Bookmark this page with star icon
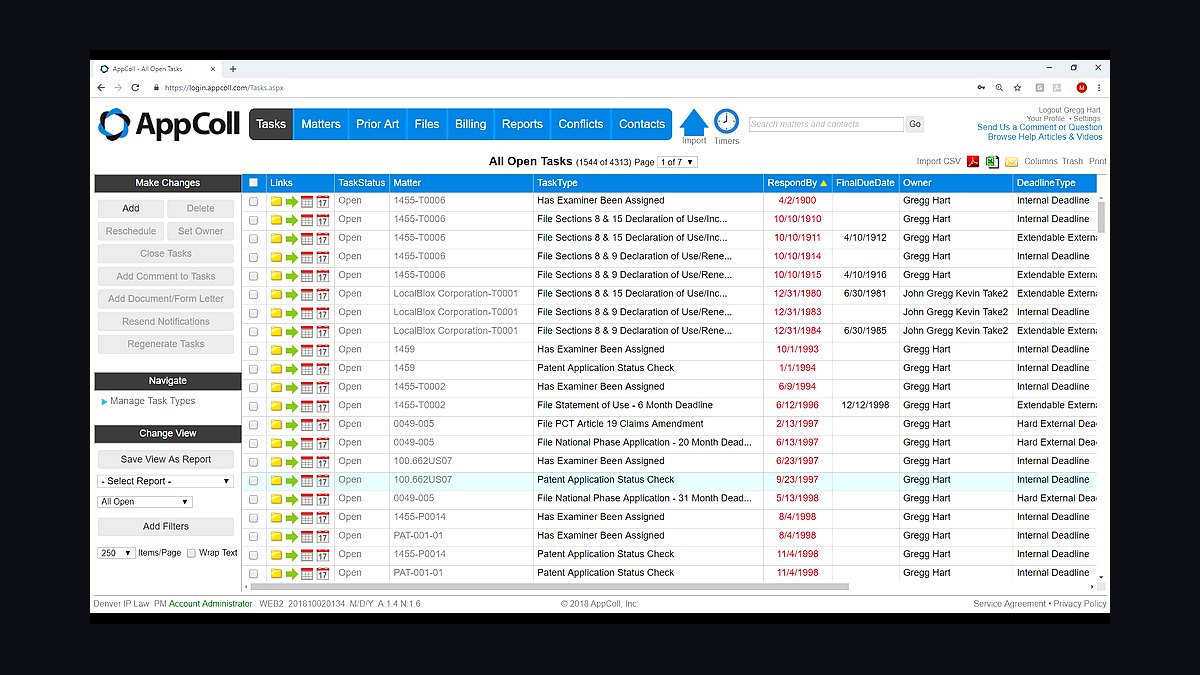Screen dimensions: 1200x675 [1017, 88]
